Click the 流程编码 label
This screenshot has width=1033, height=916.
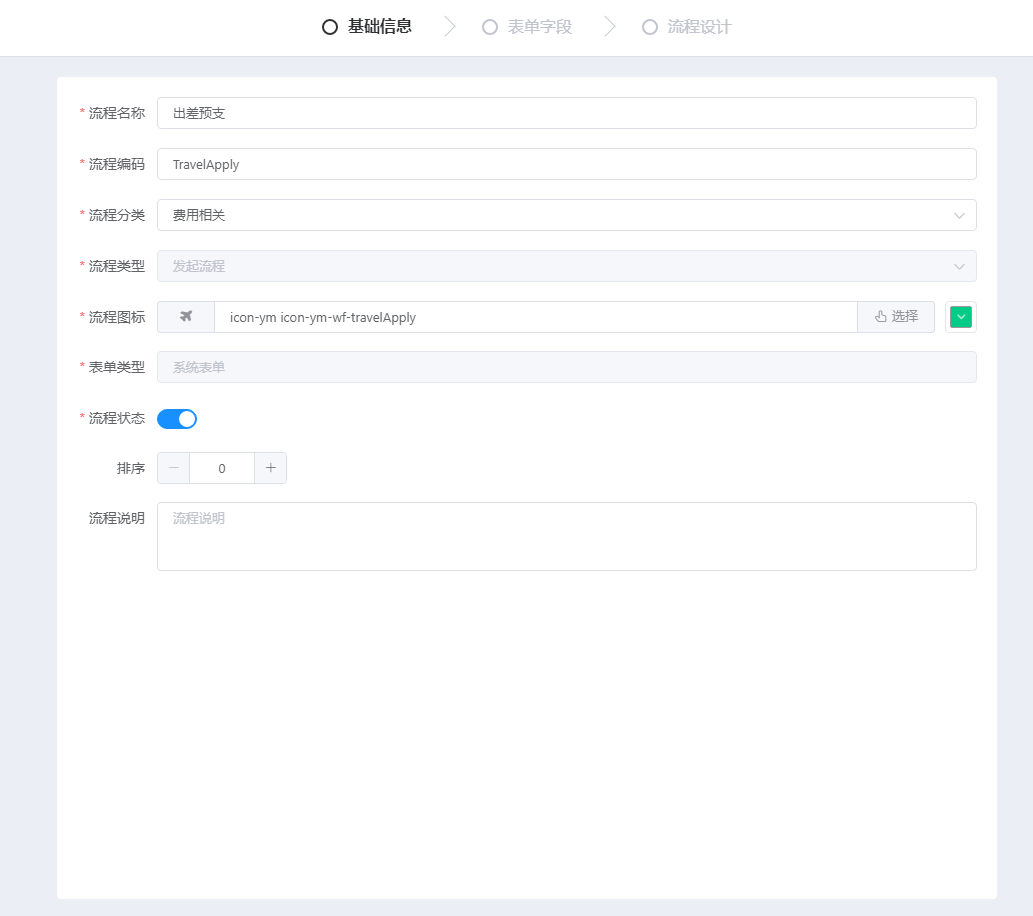(x=117, y=164)
